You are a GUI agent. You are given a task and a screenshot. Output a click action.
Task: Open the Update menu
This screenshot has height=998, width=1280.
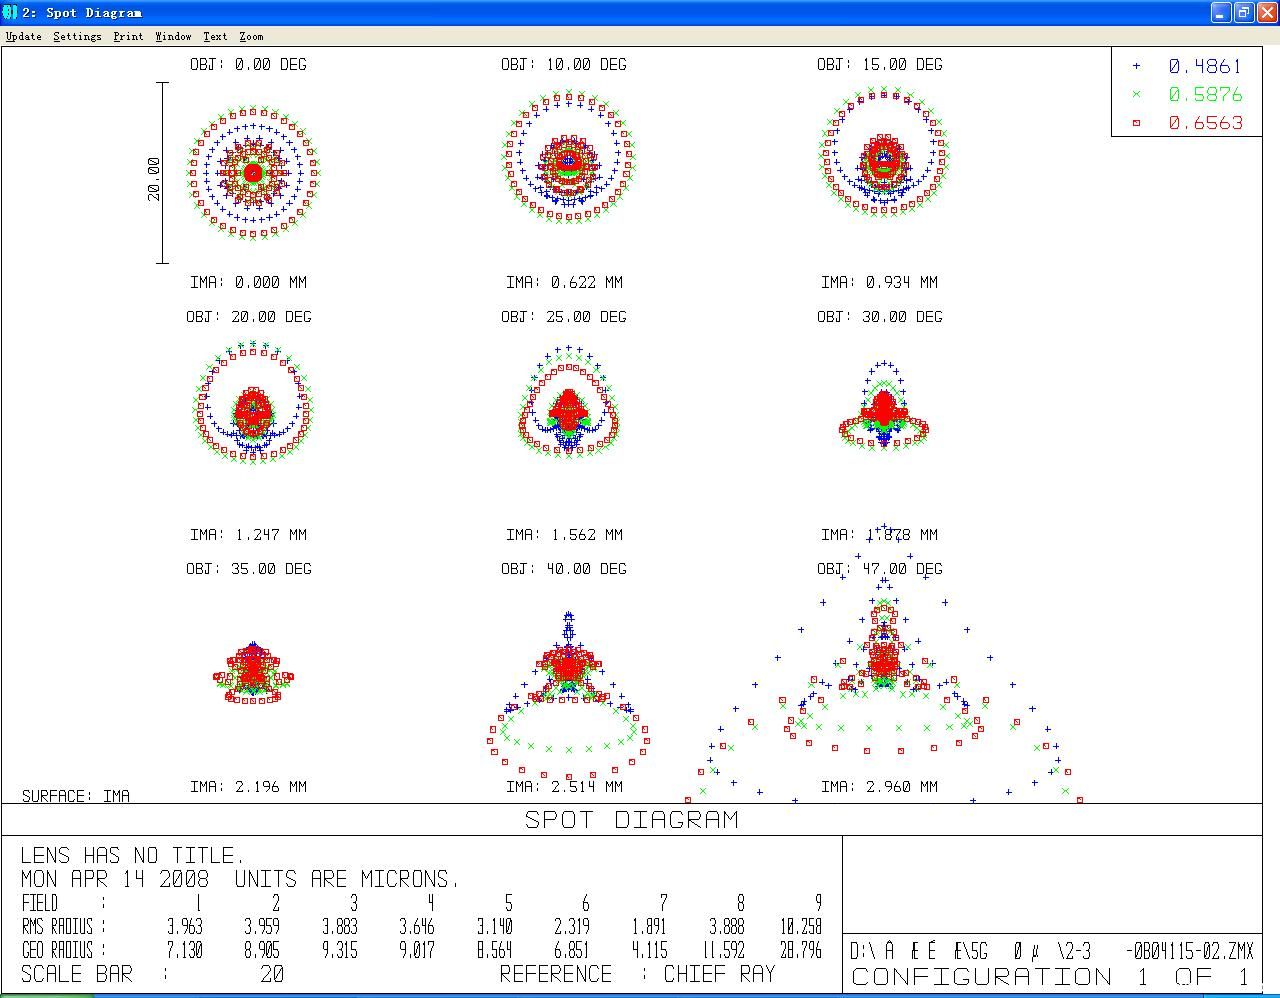24,36
